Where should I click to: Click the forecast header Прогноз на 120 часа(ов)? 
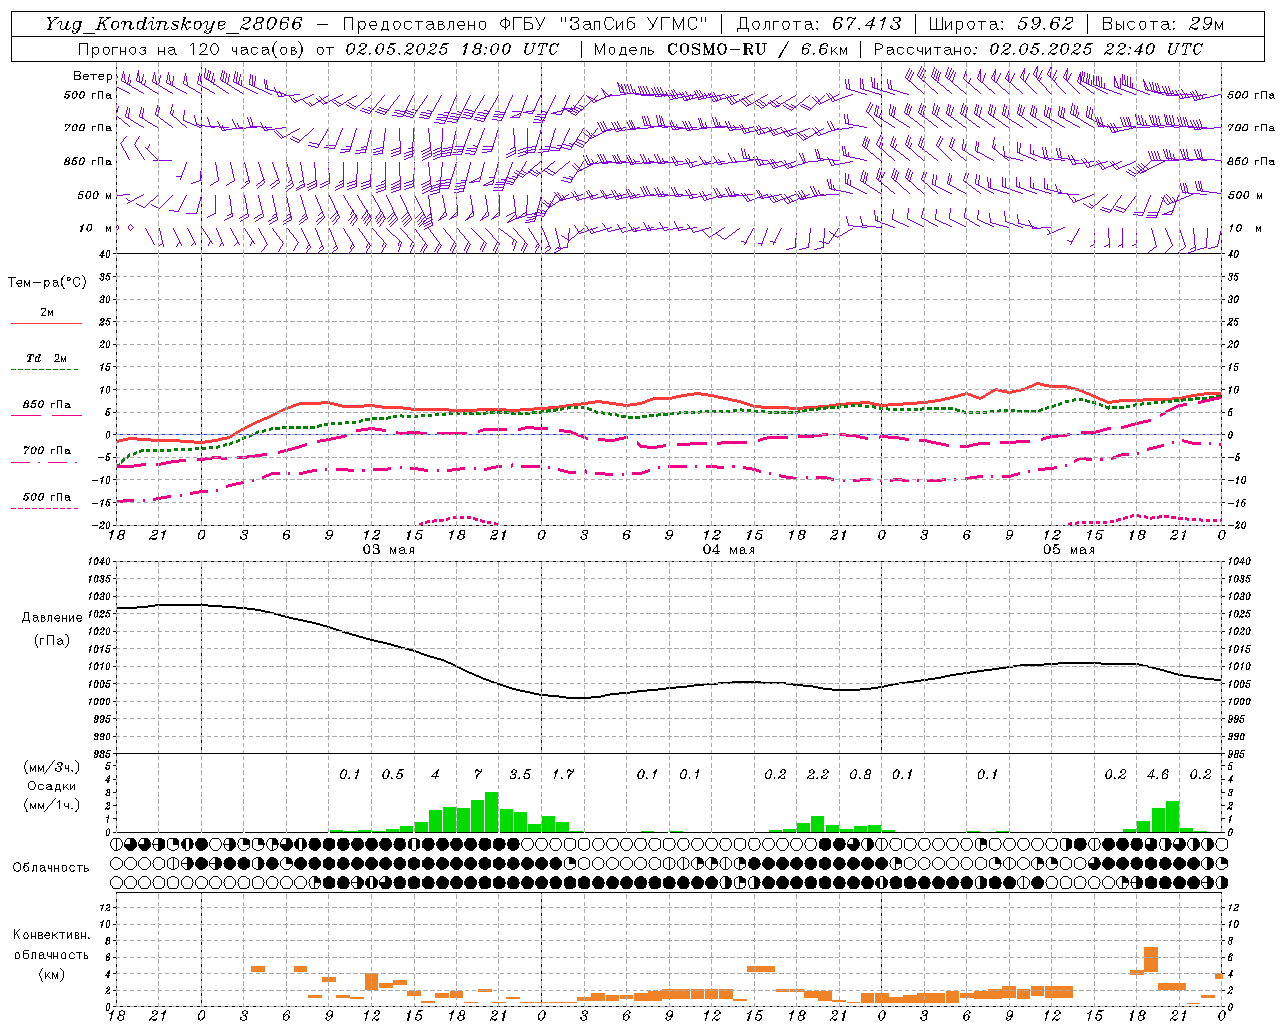tap(192, 49)
